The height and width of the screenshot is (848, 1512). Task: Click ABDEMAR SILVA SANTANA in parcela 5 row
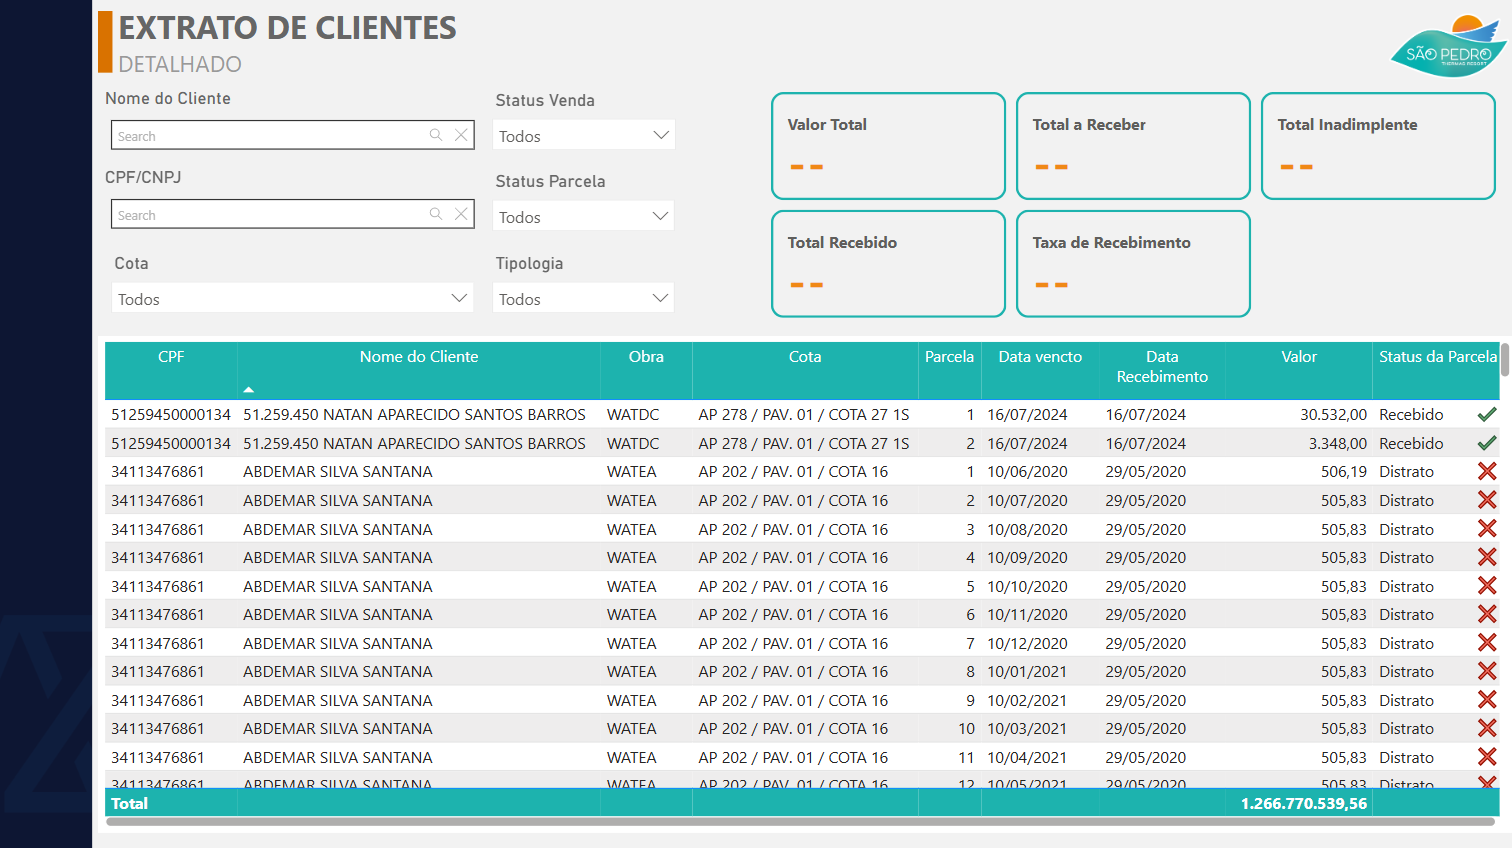point(338,586)
